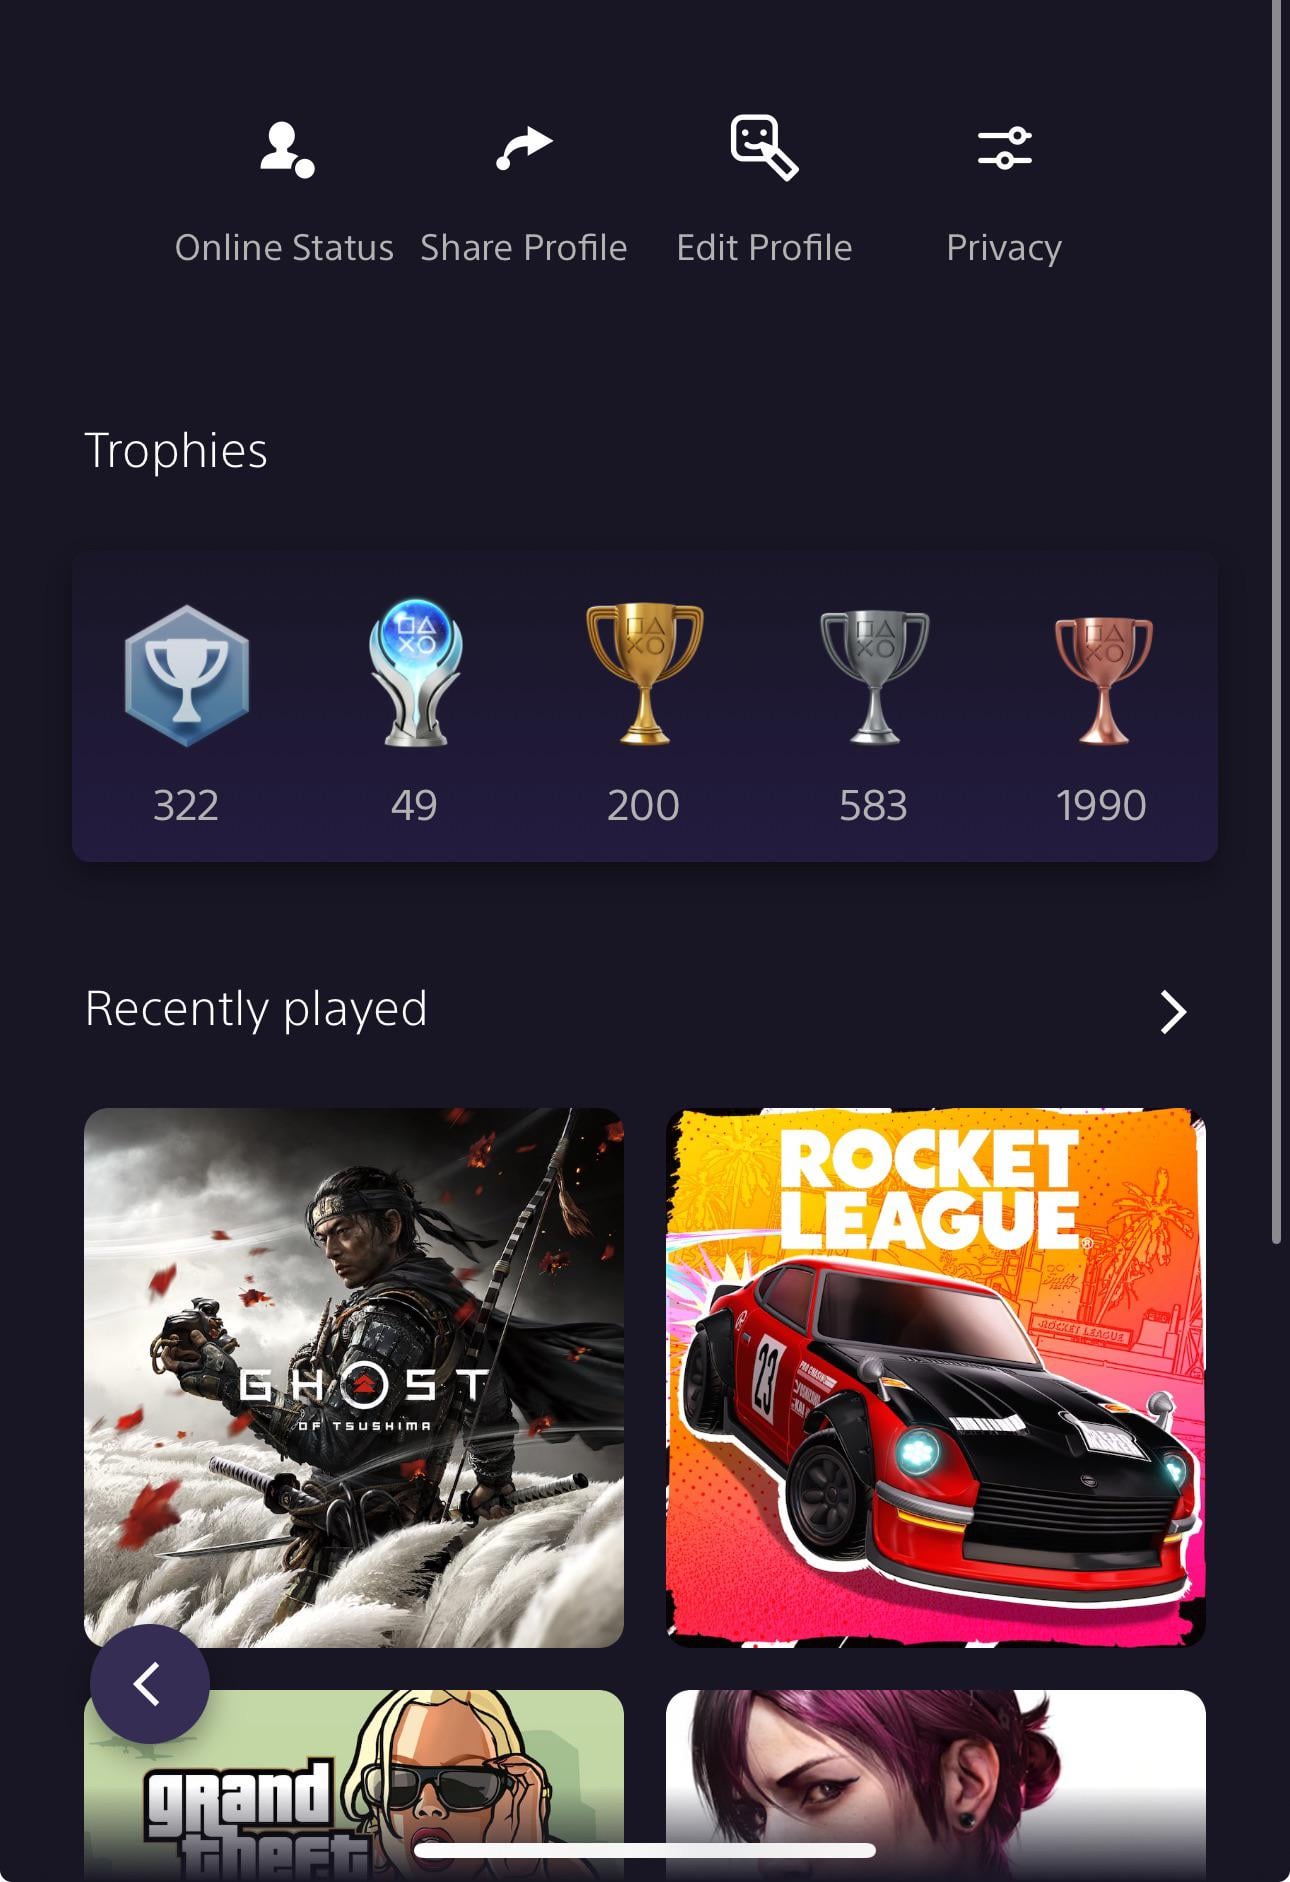Click the vertical scrollbar on the right edge

point(1276,621)
